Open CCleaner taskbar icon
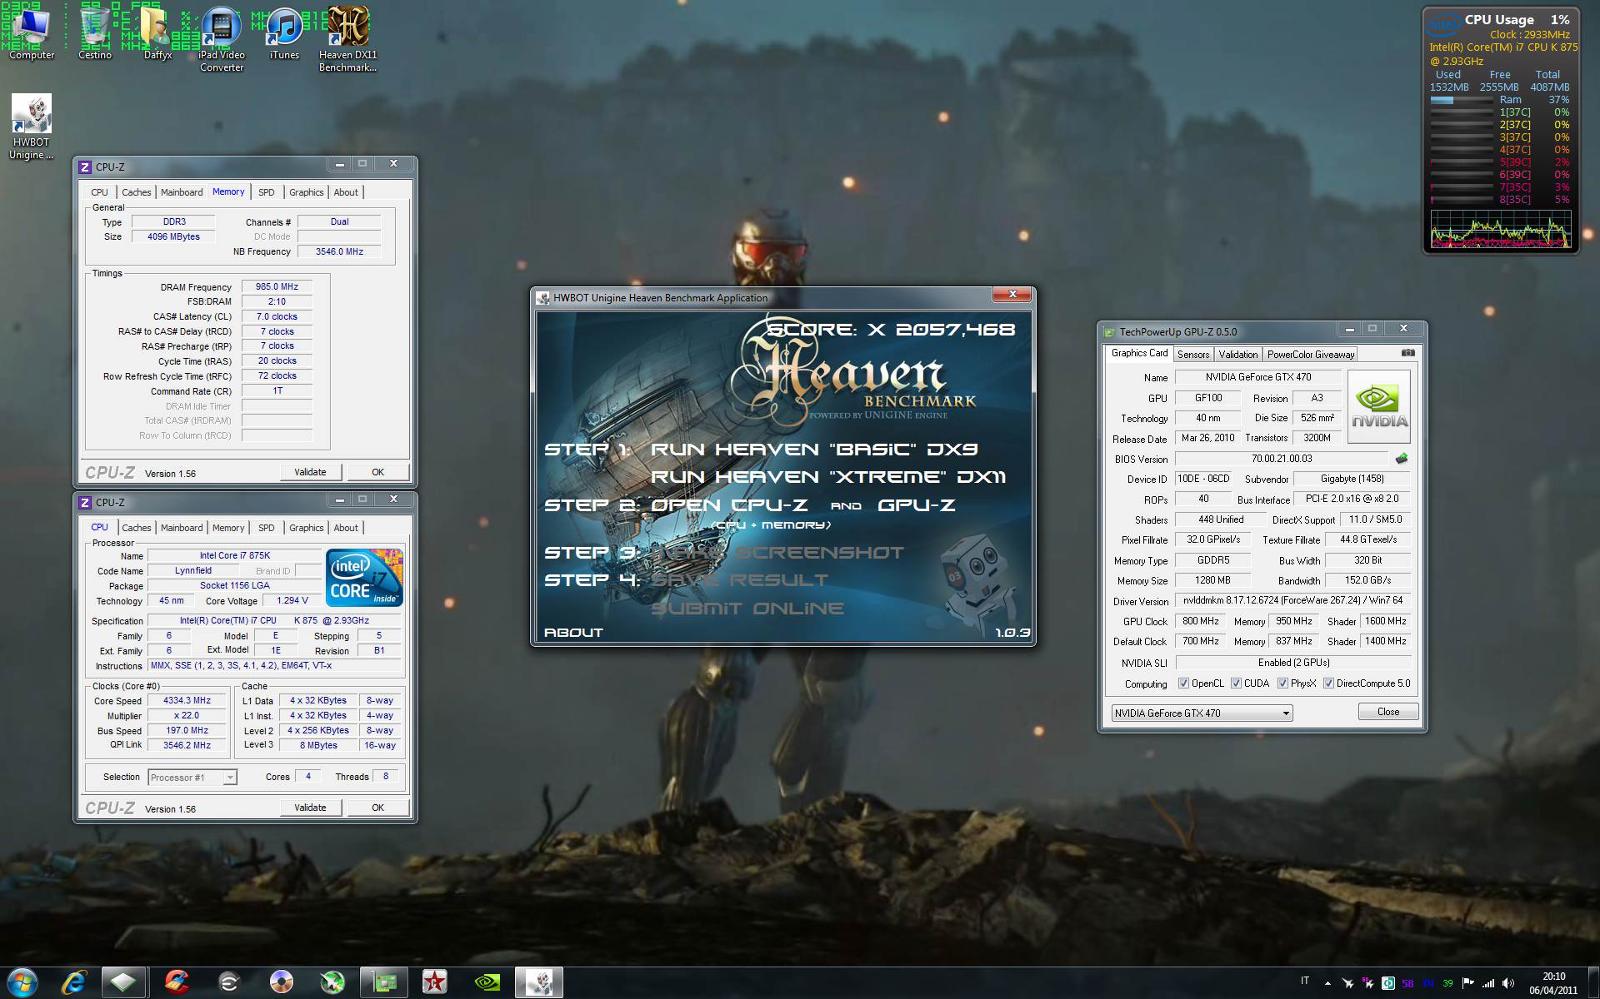The width and height of the screenshot is (1600, 999). click(177, 982)
